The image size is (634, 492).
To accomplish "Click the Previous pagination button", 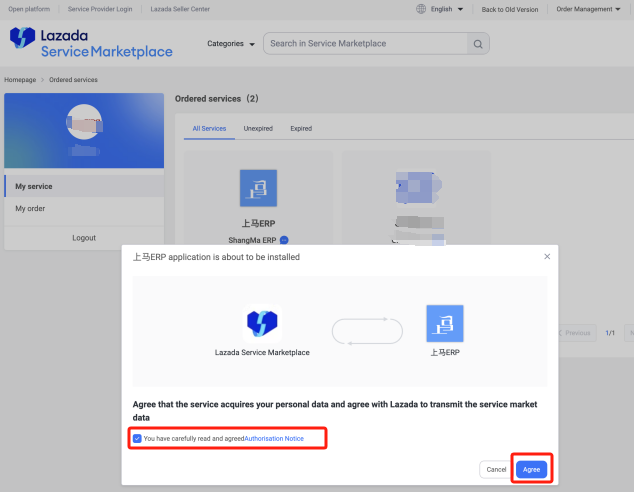I will pos(576,333).
